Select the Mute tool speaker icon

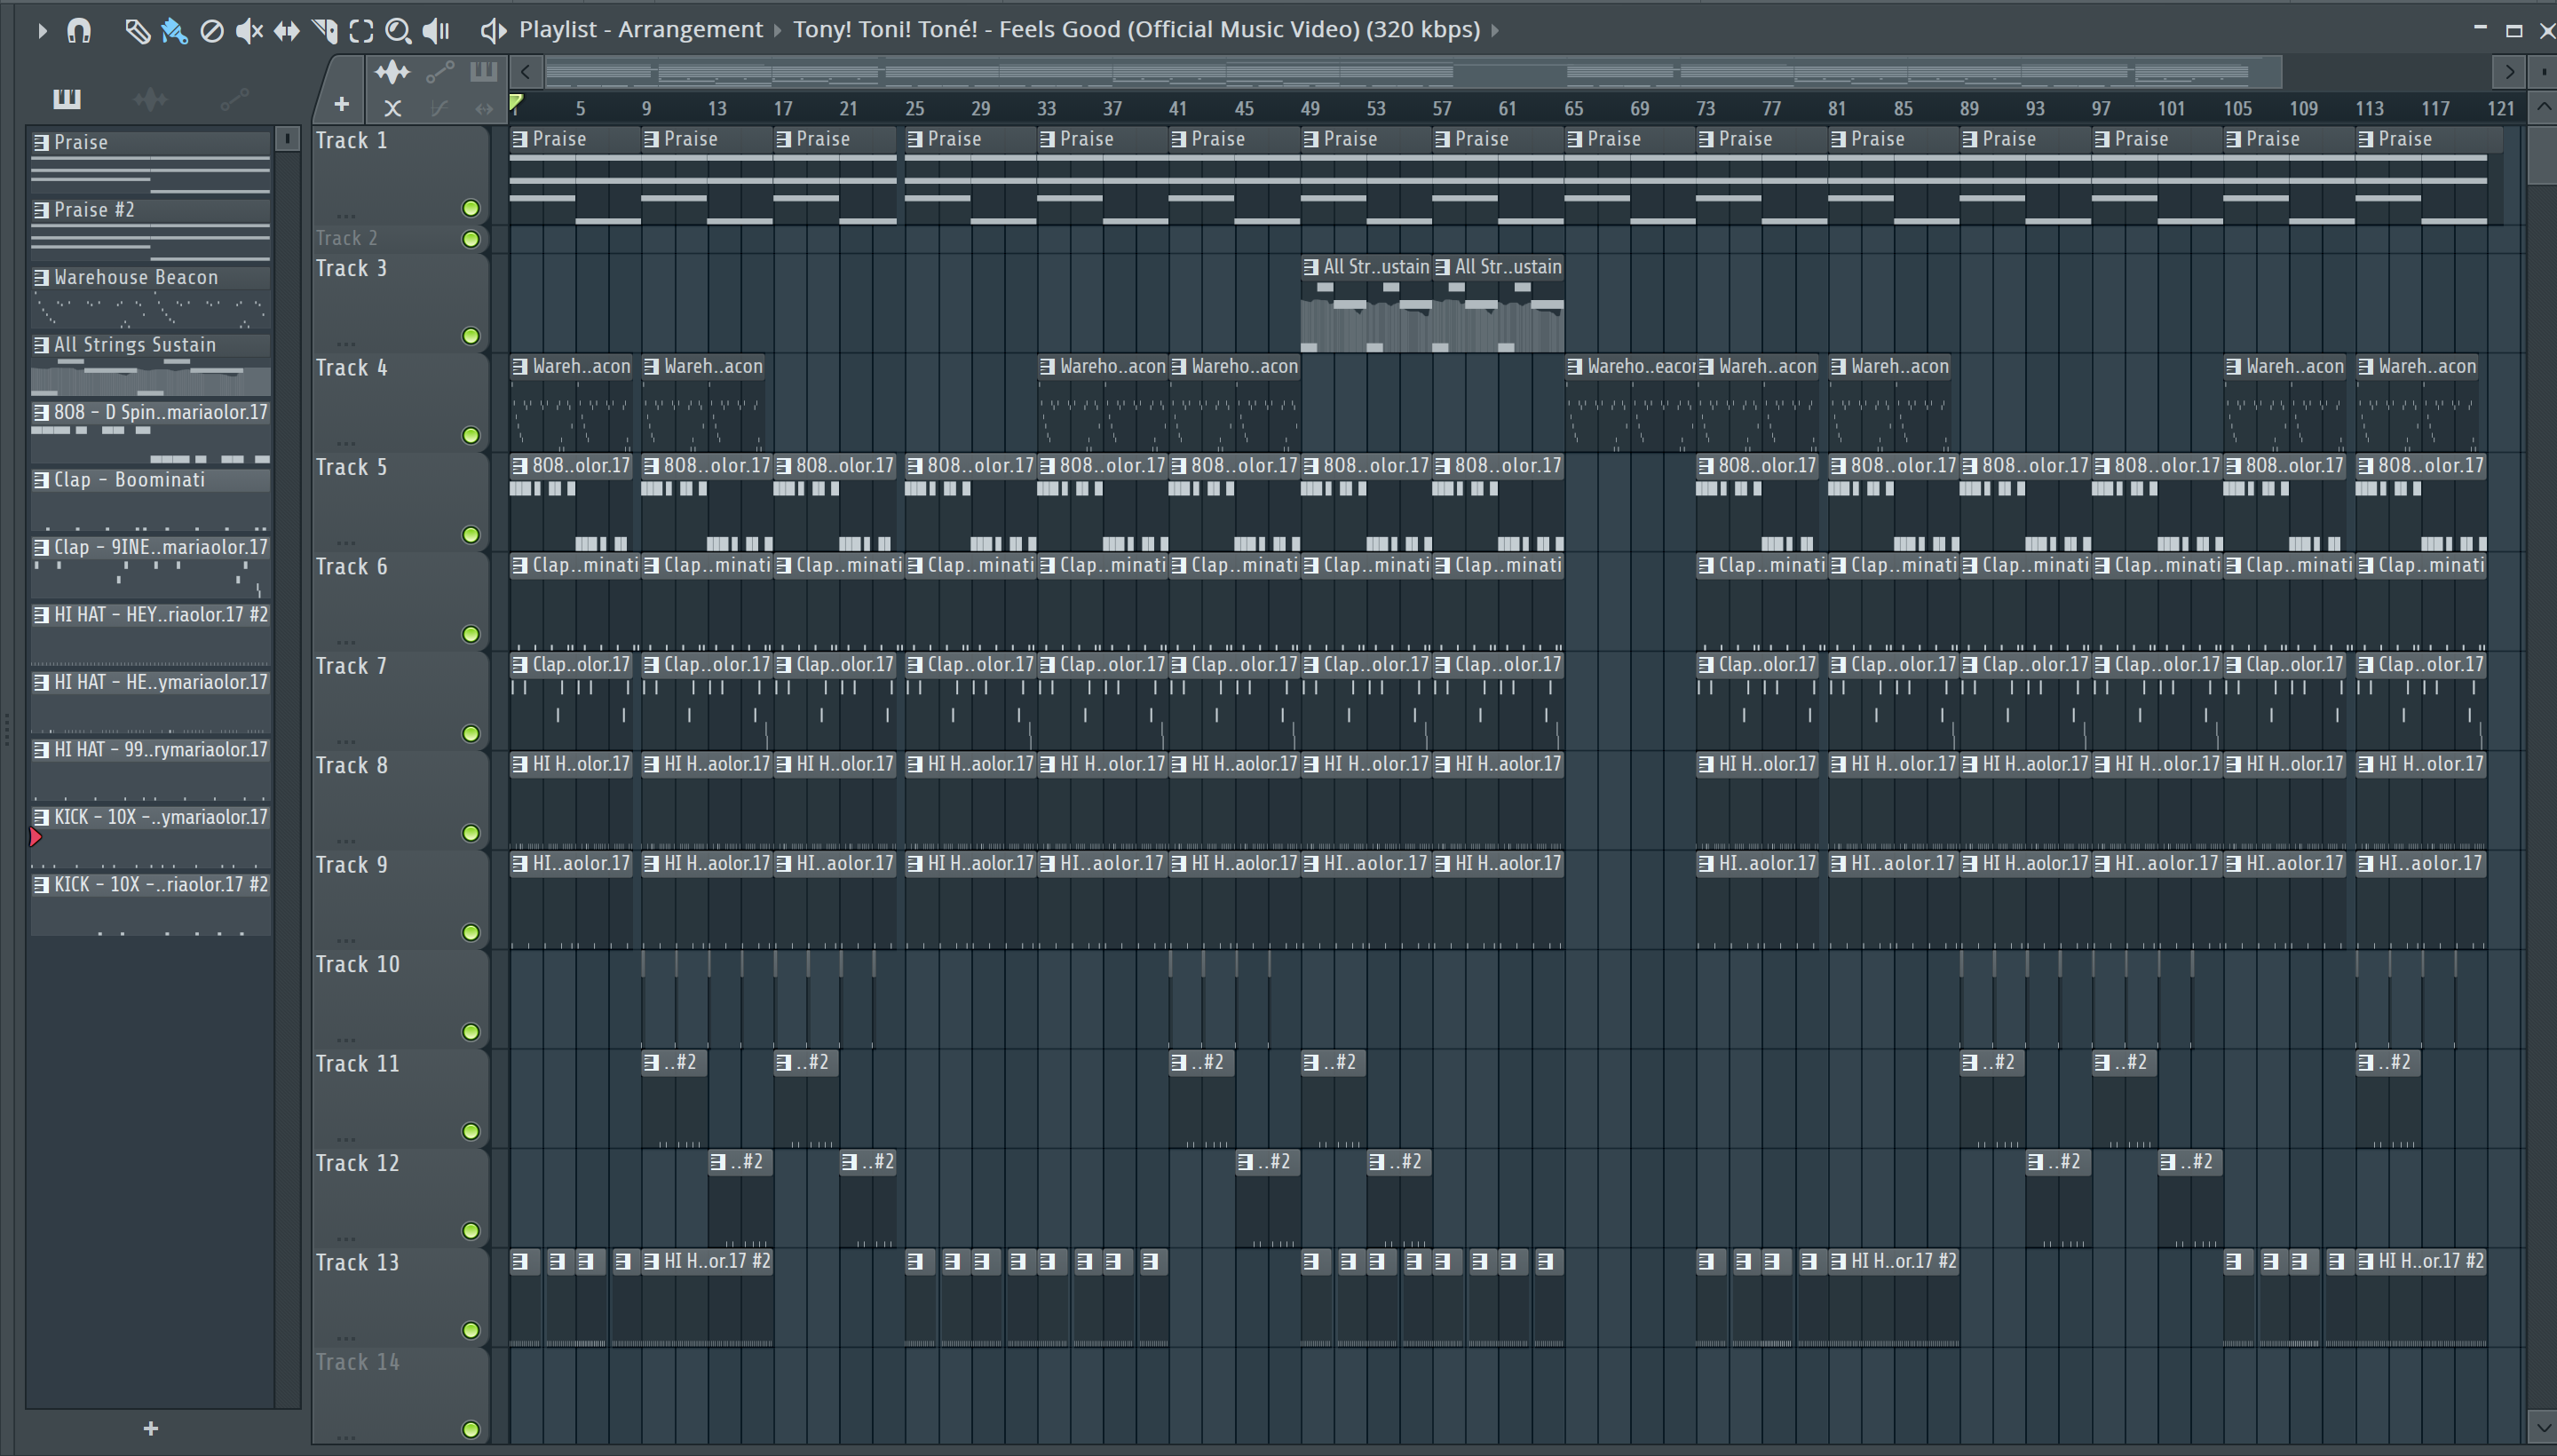point(249,31)
